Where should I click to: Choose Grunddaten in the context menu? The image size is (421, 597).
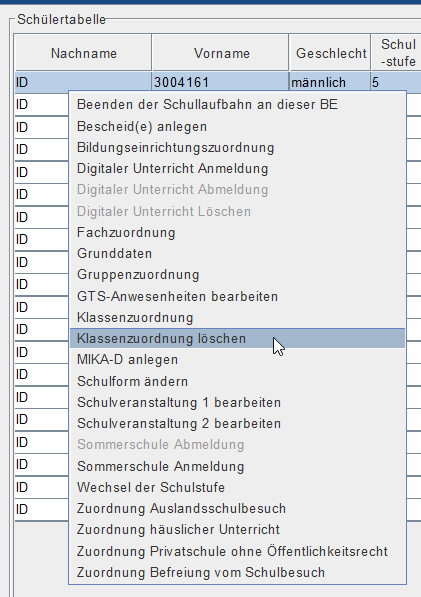[237, 254]
